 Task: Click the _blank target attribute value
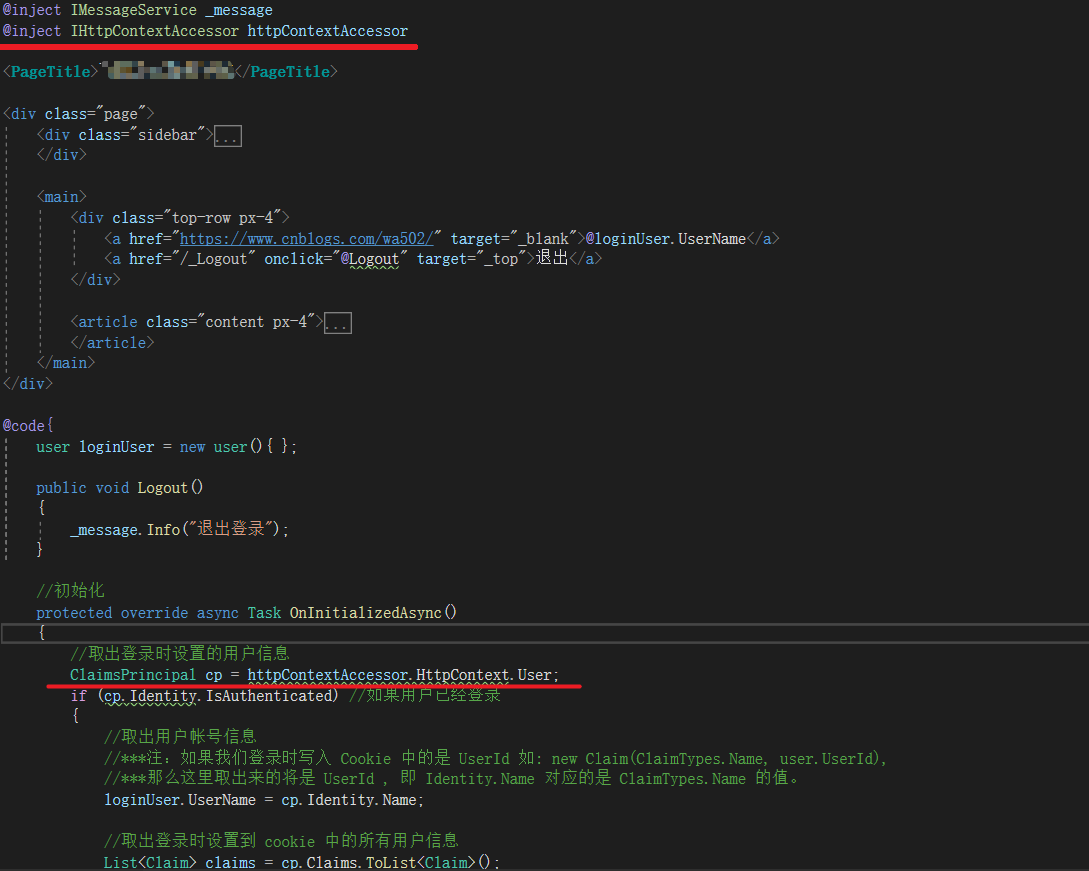click(x=543, y=239)
